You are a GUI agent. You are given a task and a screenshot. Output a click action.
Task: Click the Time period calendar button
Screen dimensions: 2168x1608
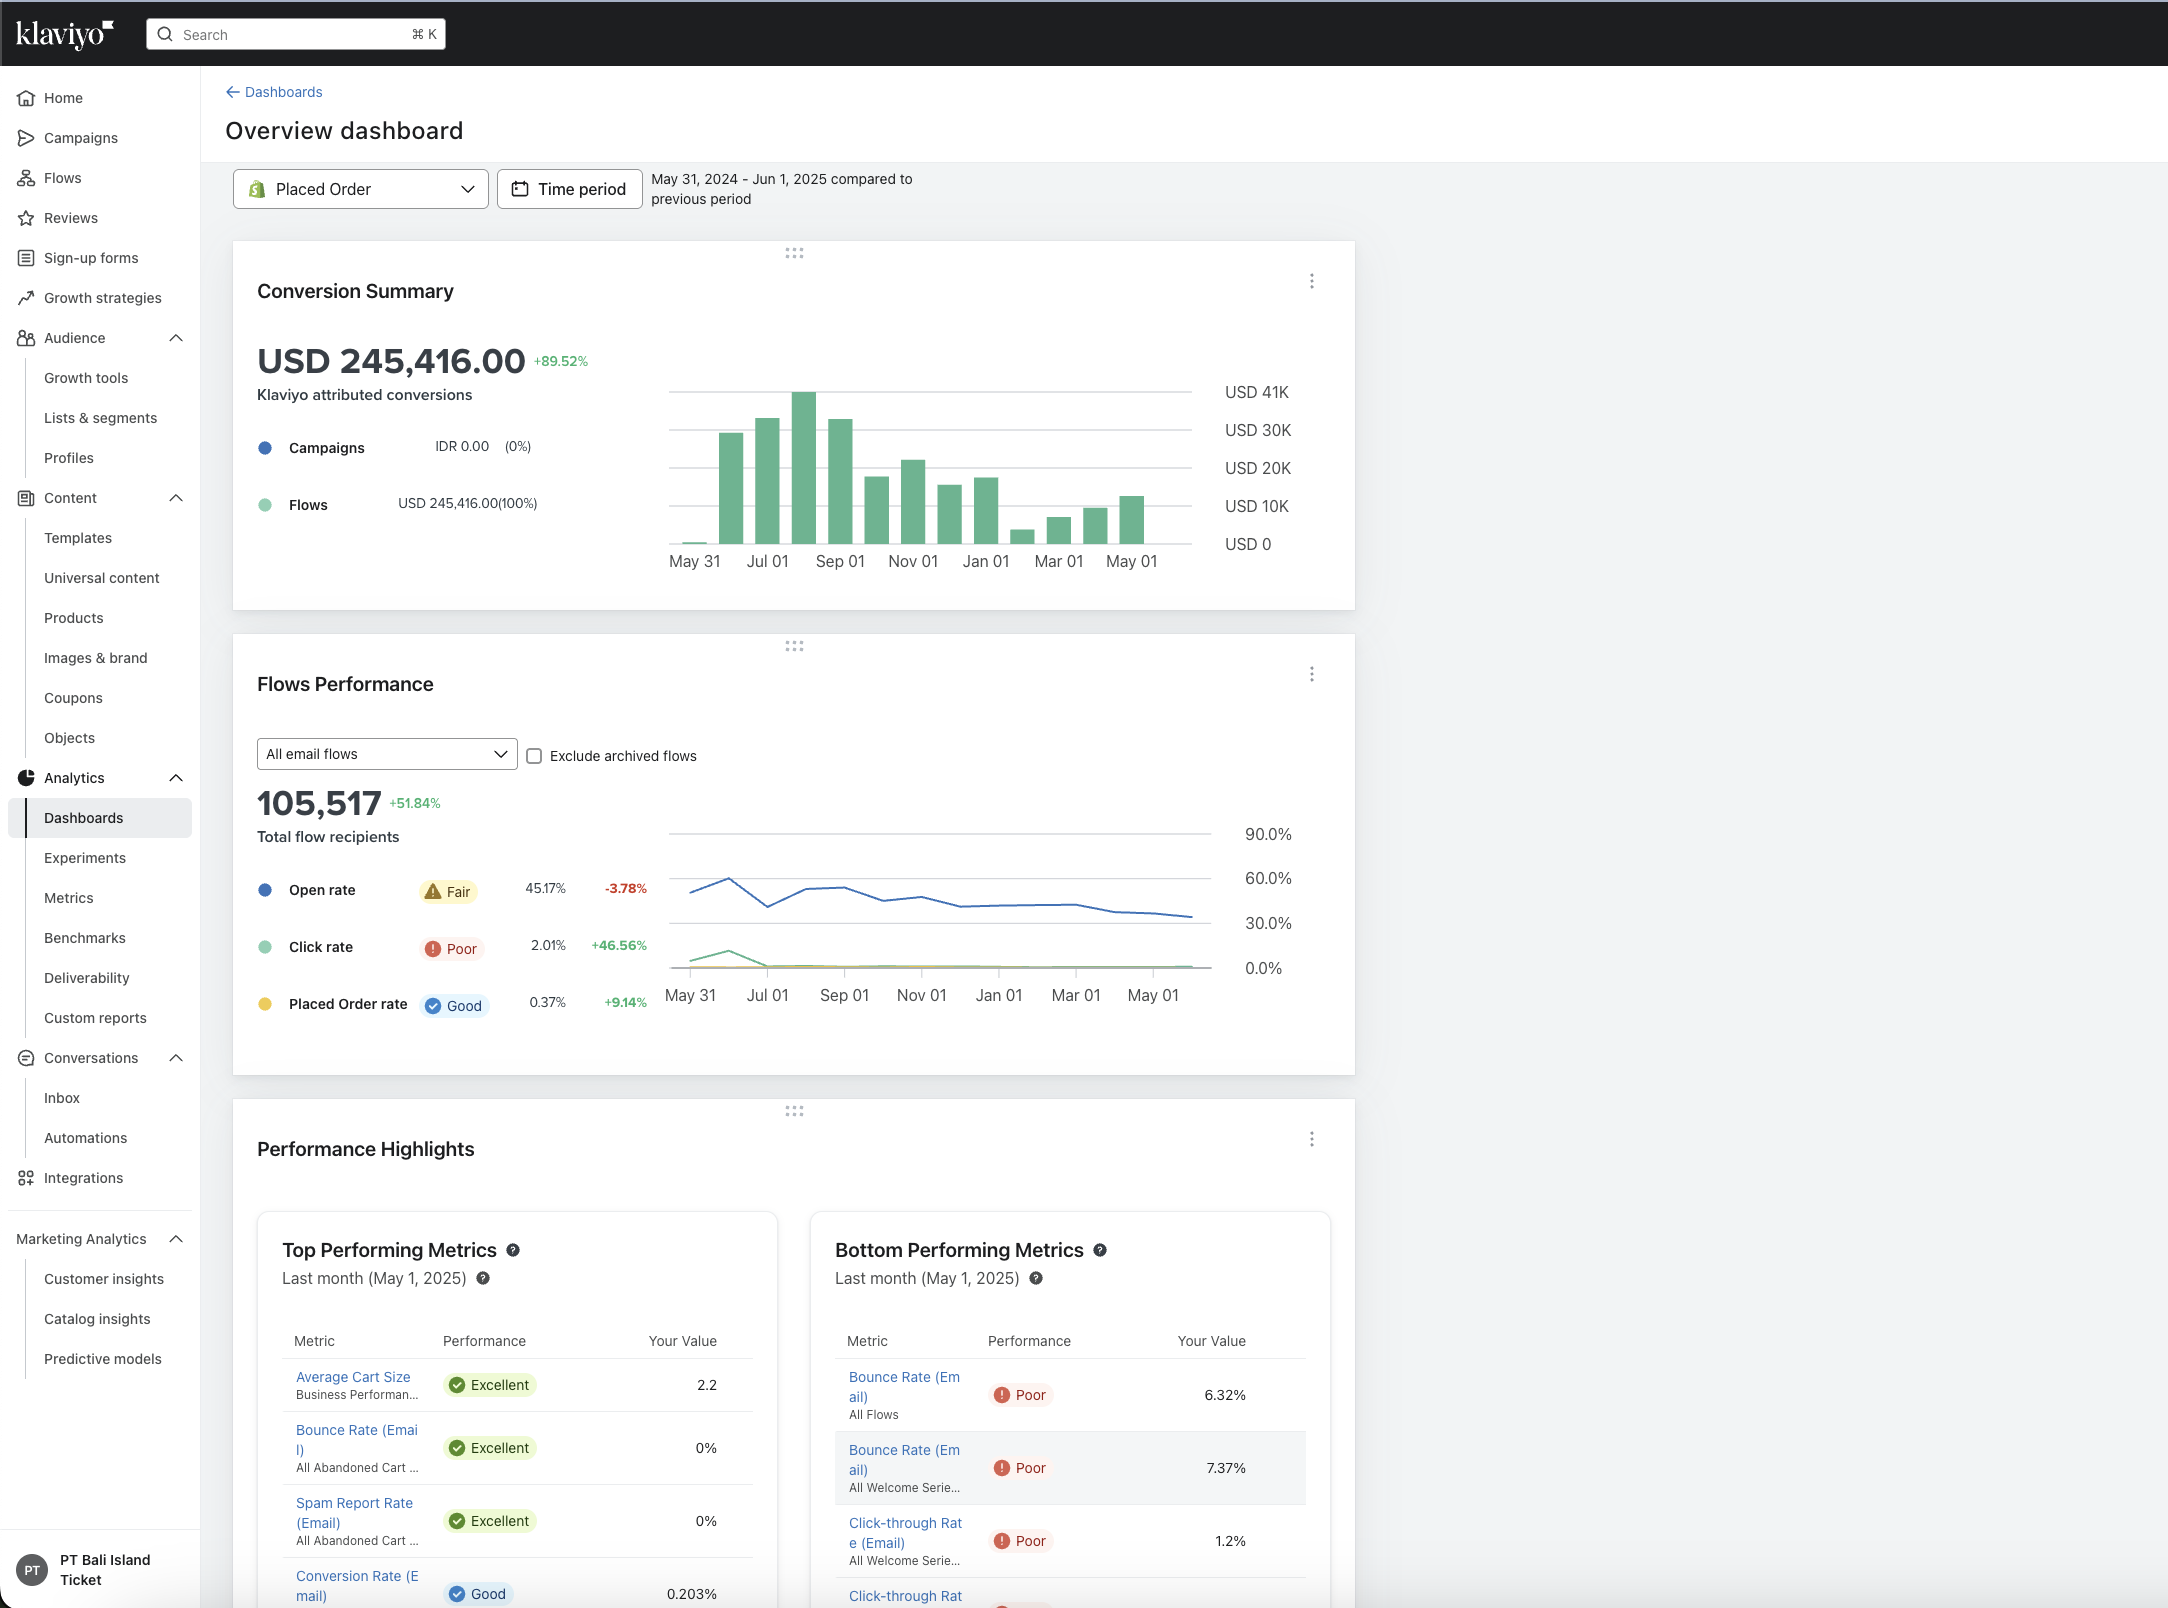(569, 189)
